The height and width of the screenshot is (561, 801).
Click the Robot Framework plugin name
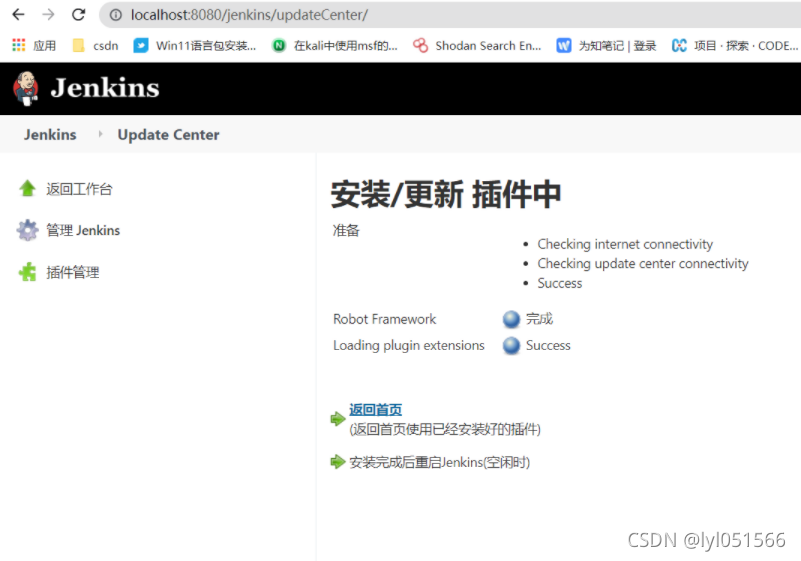click(385, 319)
